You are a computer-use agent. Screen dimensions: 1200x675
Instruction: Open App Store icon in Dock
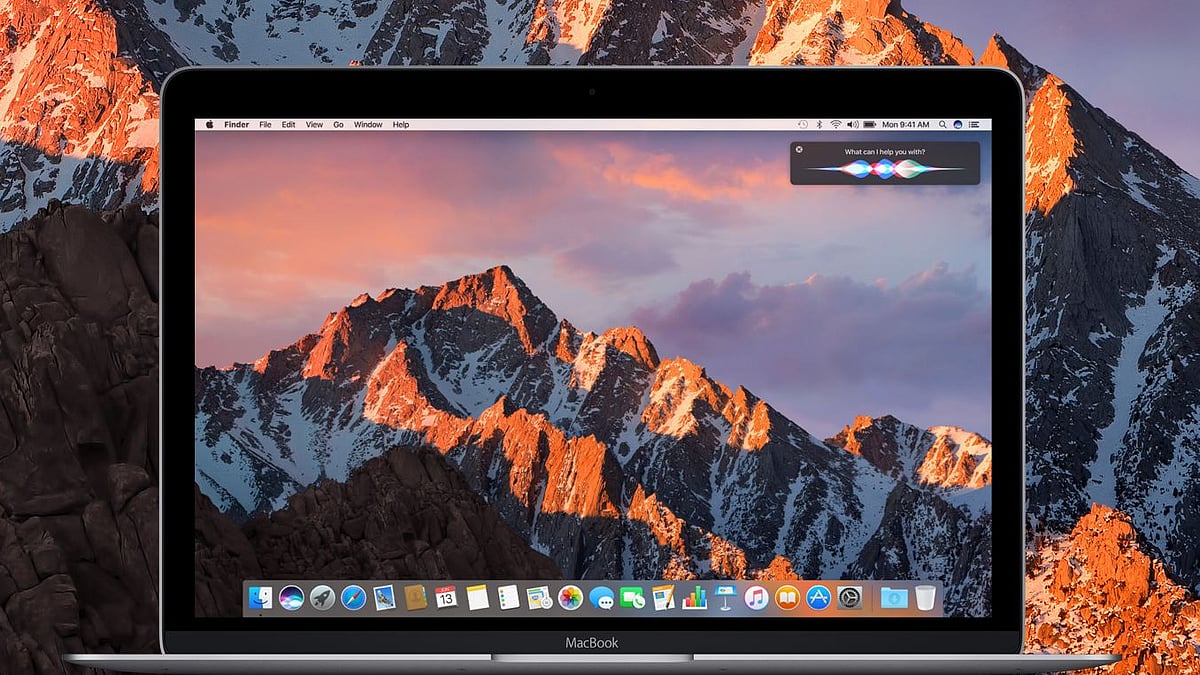[x=819, y=597]
